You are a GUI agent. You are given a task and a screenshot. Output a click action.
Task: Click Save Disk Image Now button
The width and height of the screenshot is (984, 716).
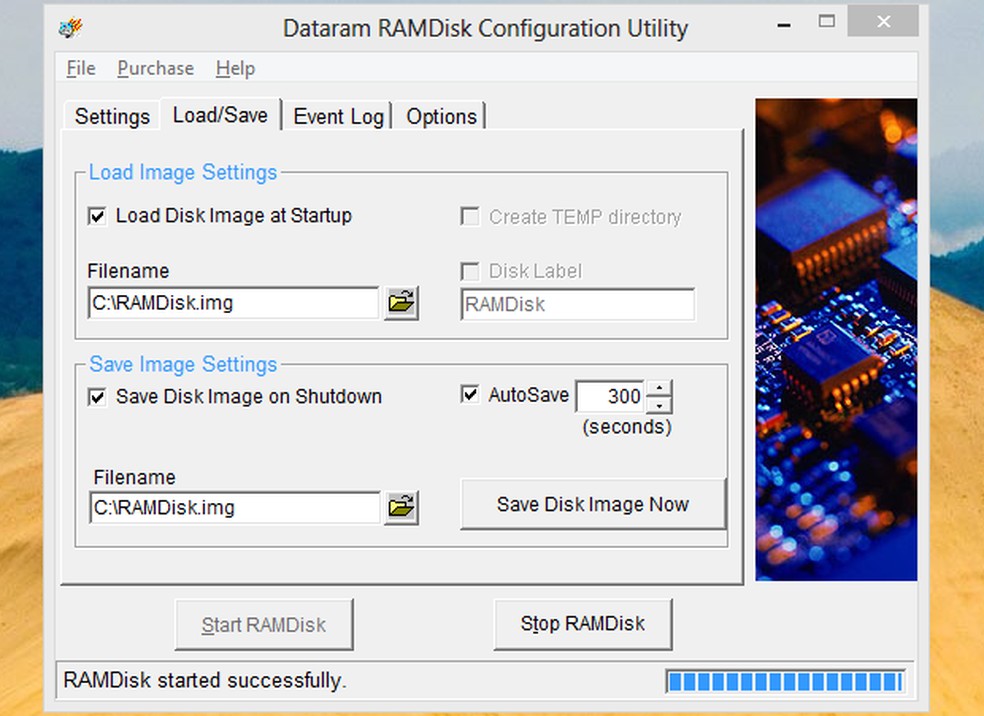point(593,505)
